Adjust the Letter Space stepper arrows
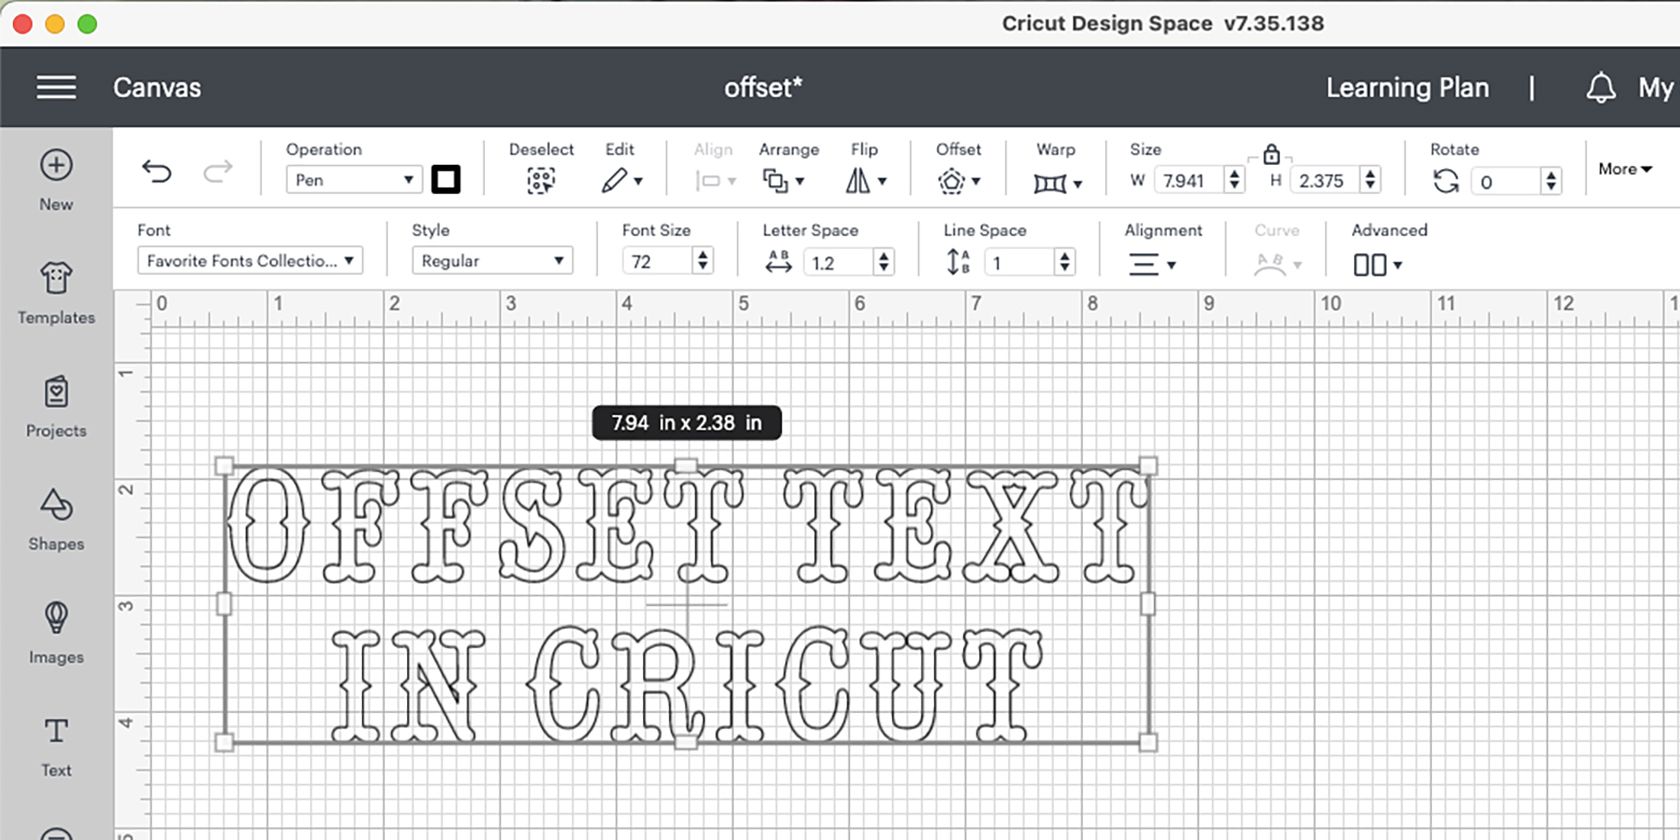This screenshot has width=1680, height=840. click(884, 262)
